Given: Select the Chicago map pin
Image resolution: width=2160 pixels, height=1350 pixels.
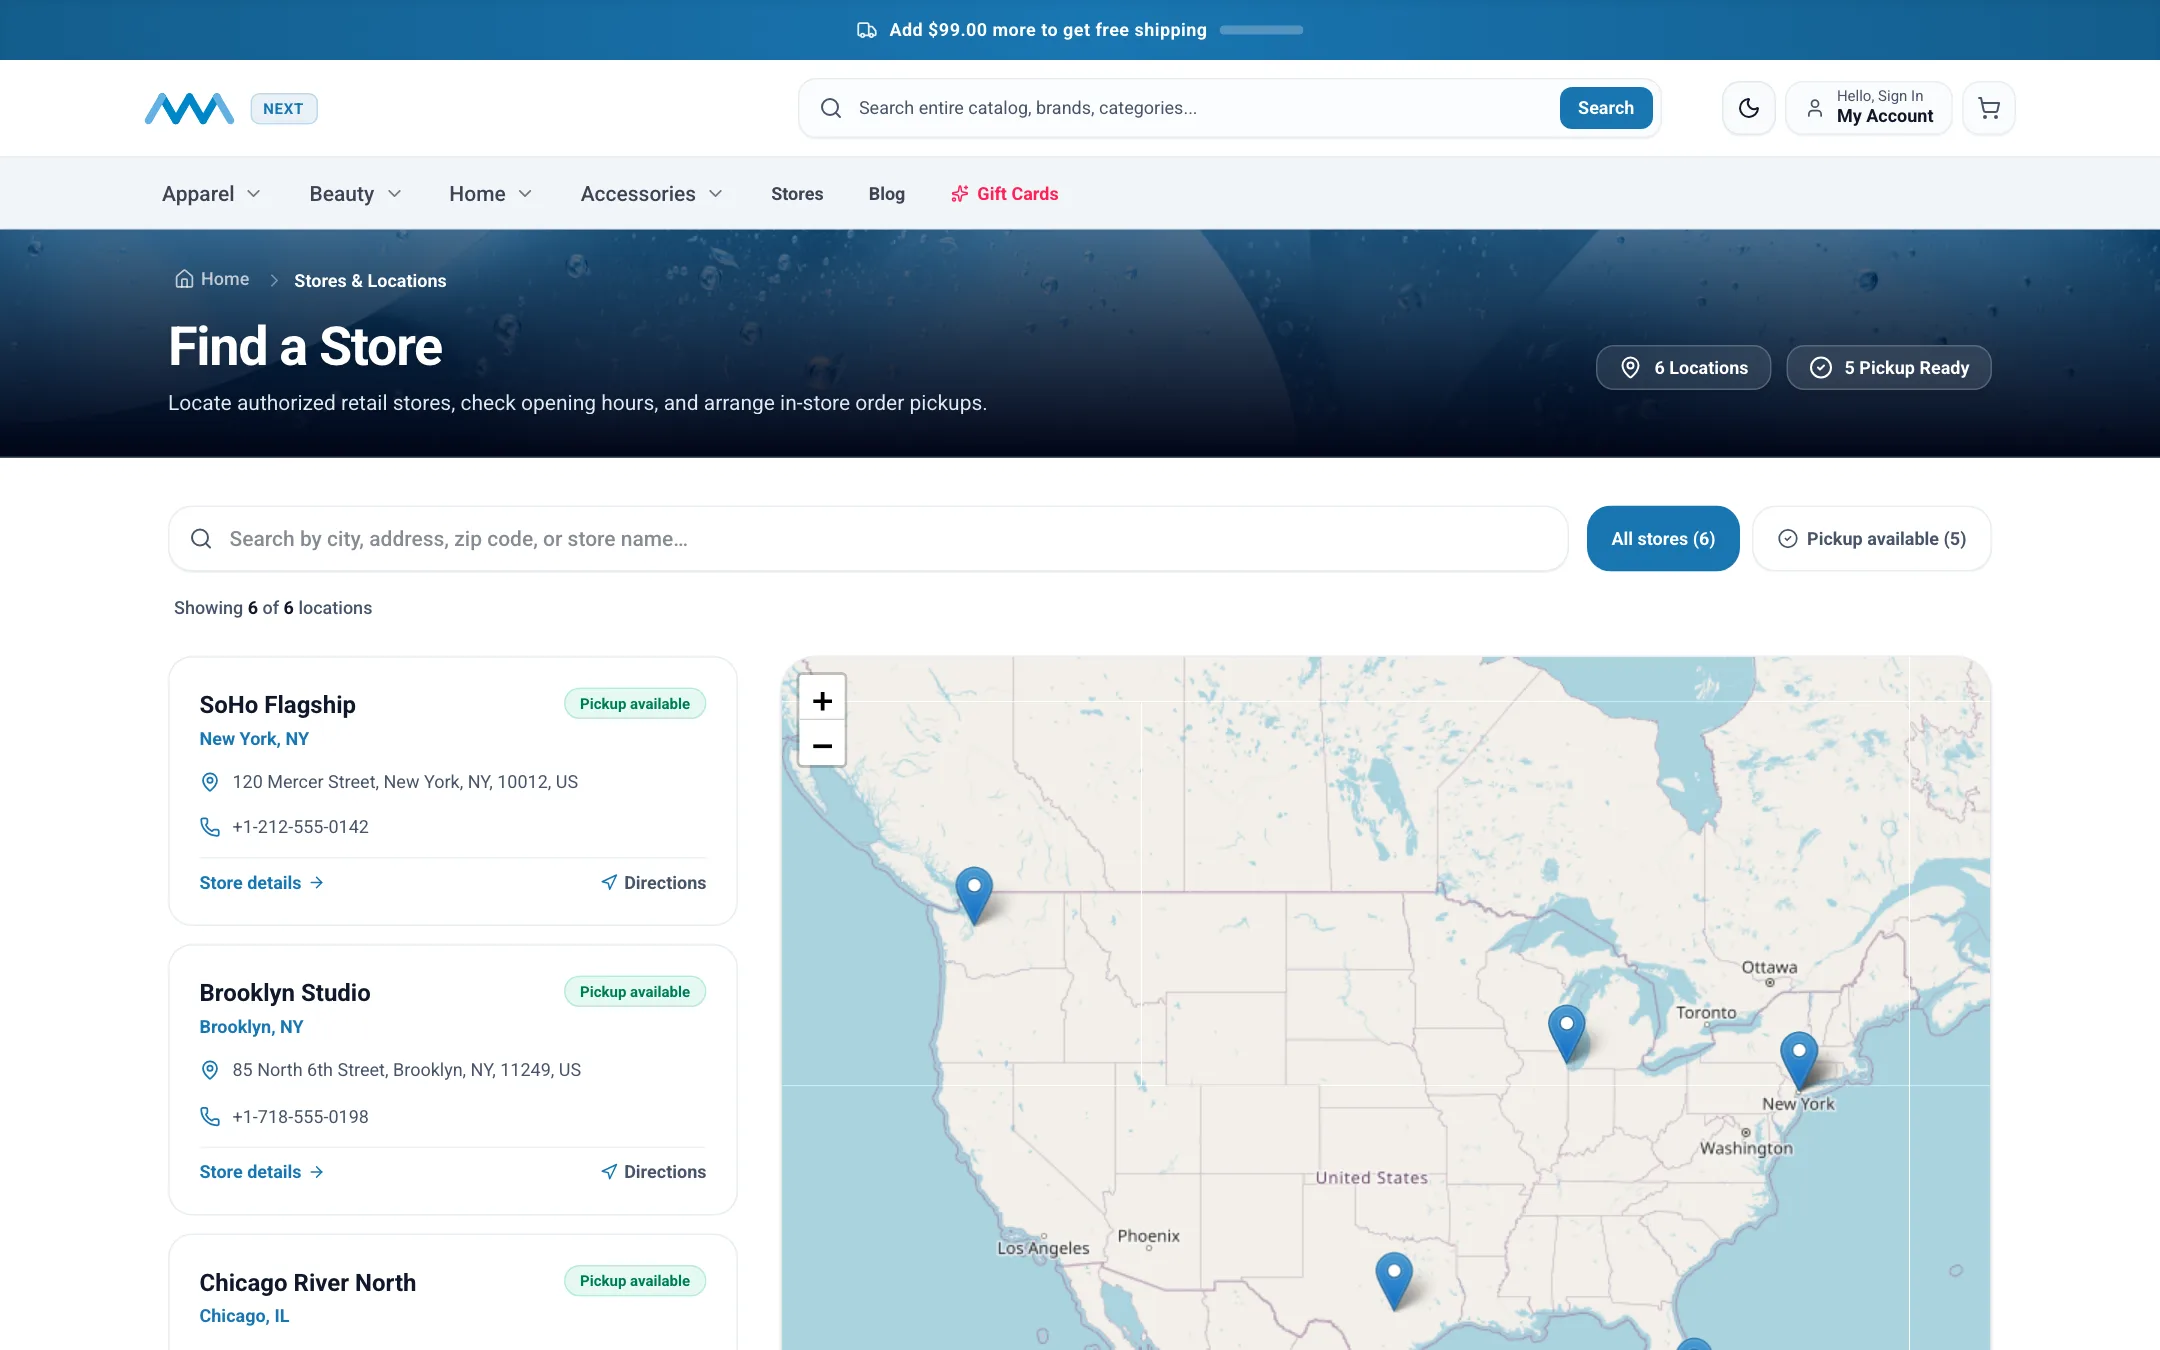Looking at the screenshot, I should [x=1566, y=1033].
